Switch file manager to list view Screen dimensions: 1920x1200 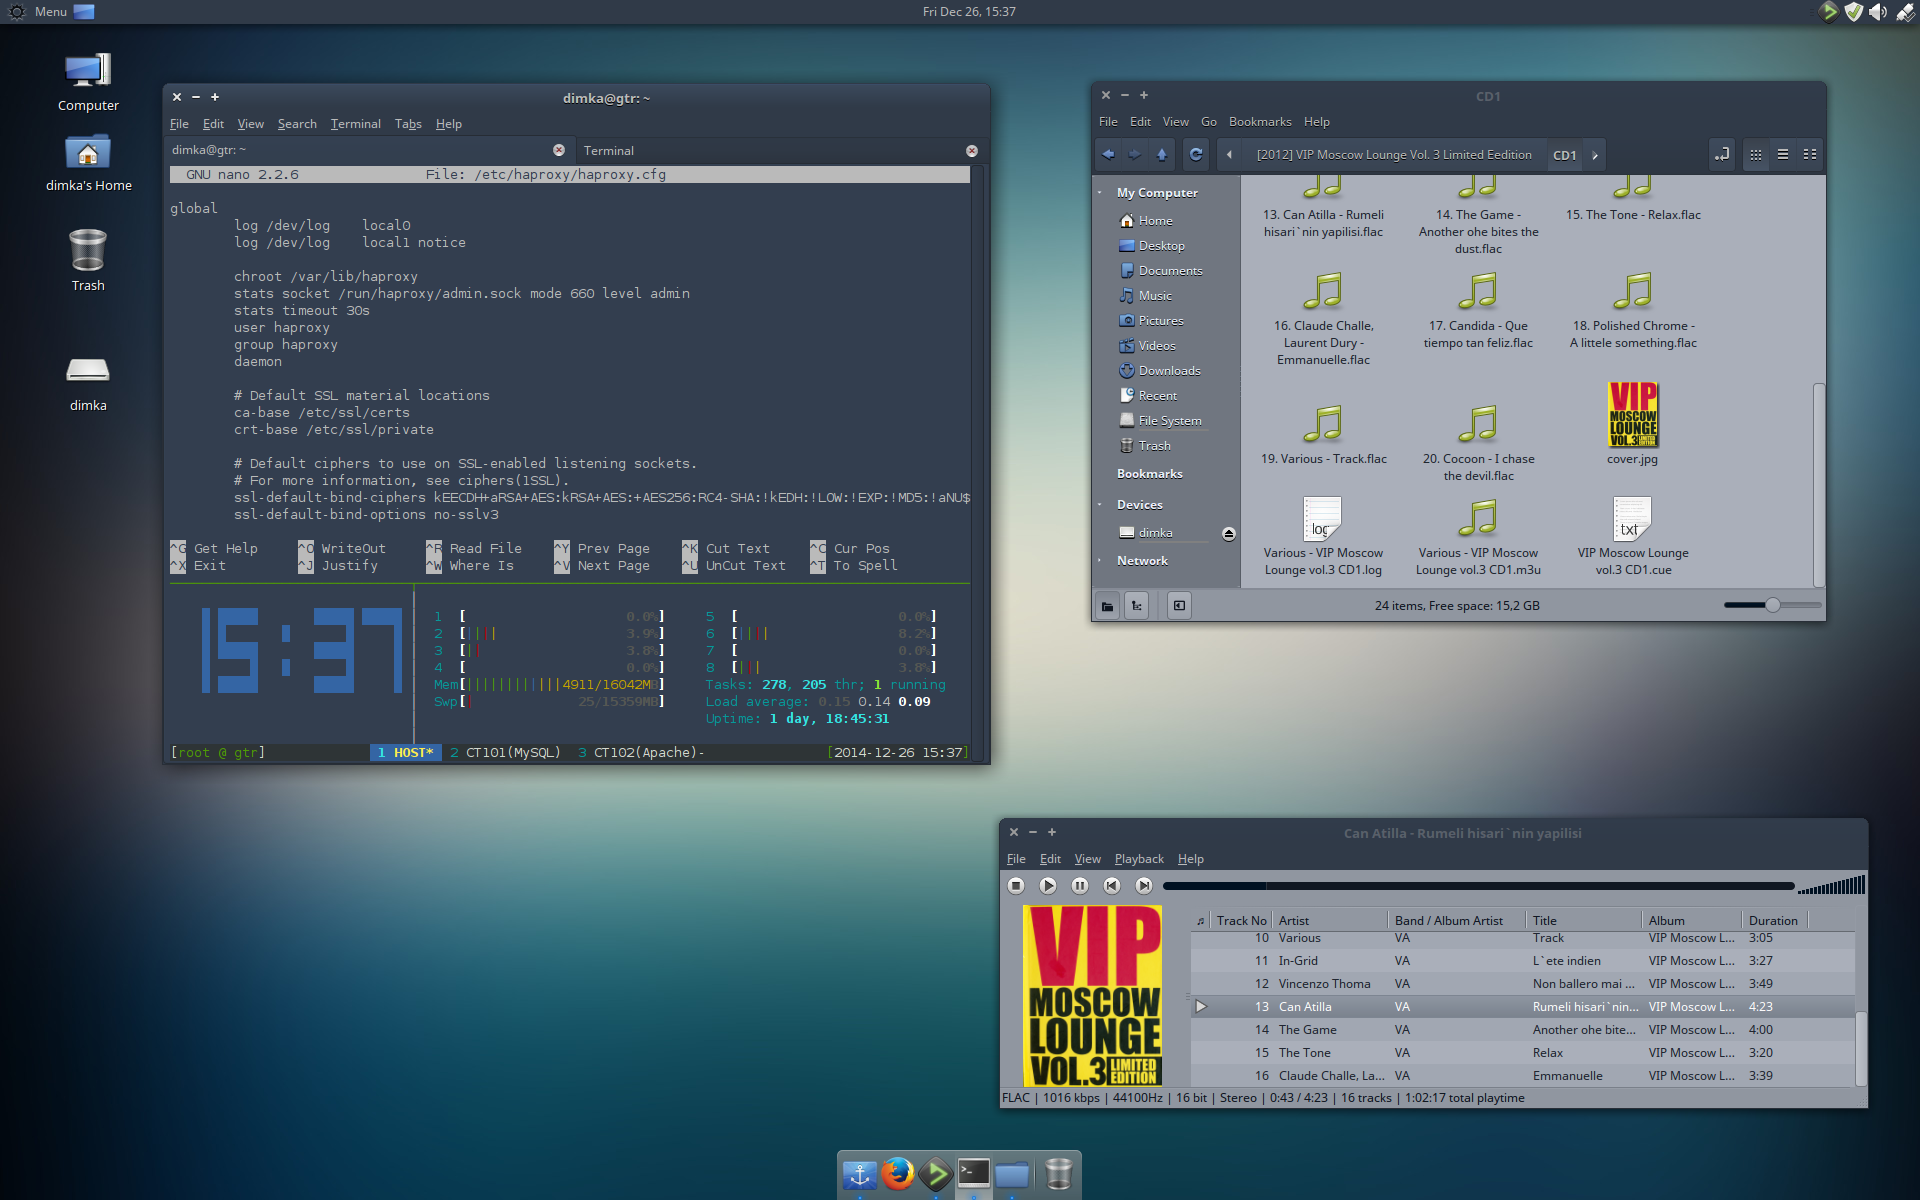click(1783, 155)
